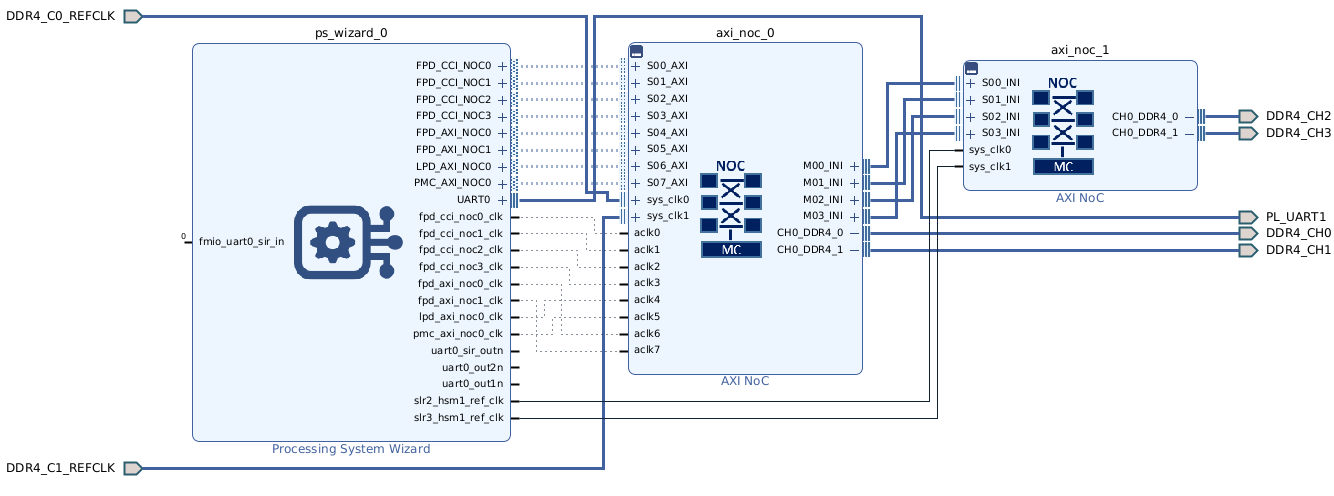Expand the S05_AXI pin on axi_noc_0
The height and width of the screenshot is (496, 1334).
[637, 149]
